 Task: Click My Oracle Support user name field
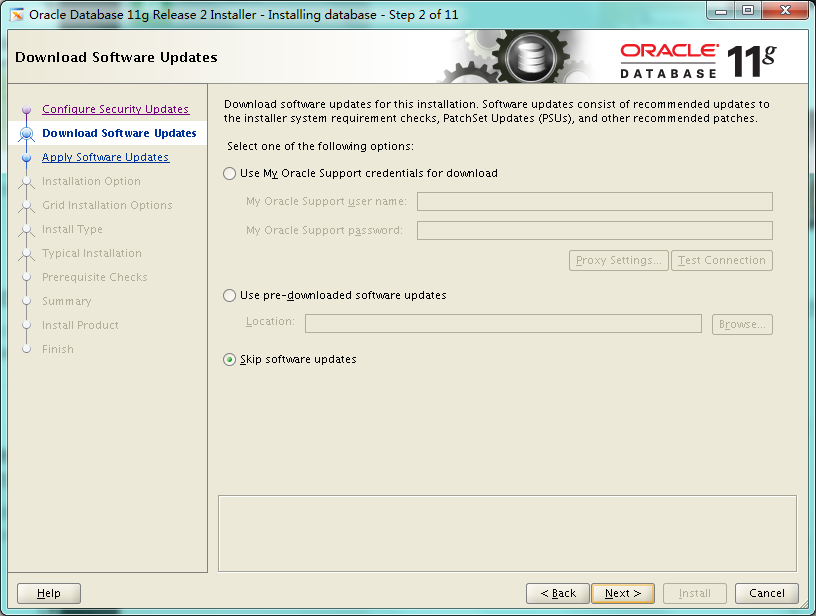(x=594, y=201)
